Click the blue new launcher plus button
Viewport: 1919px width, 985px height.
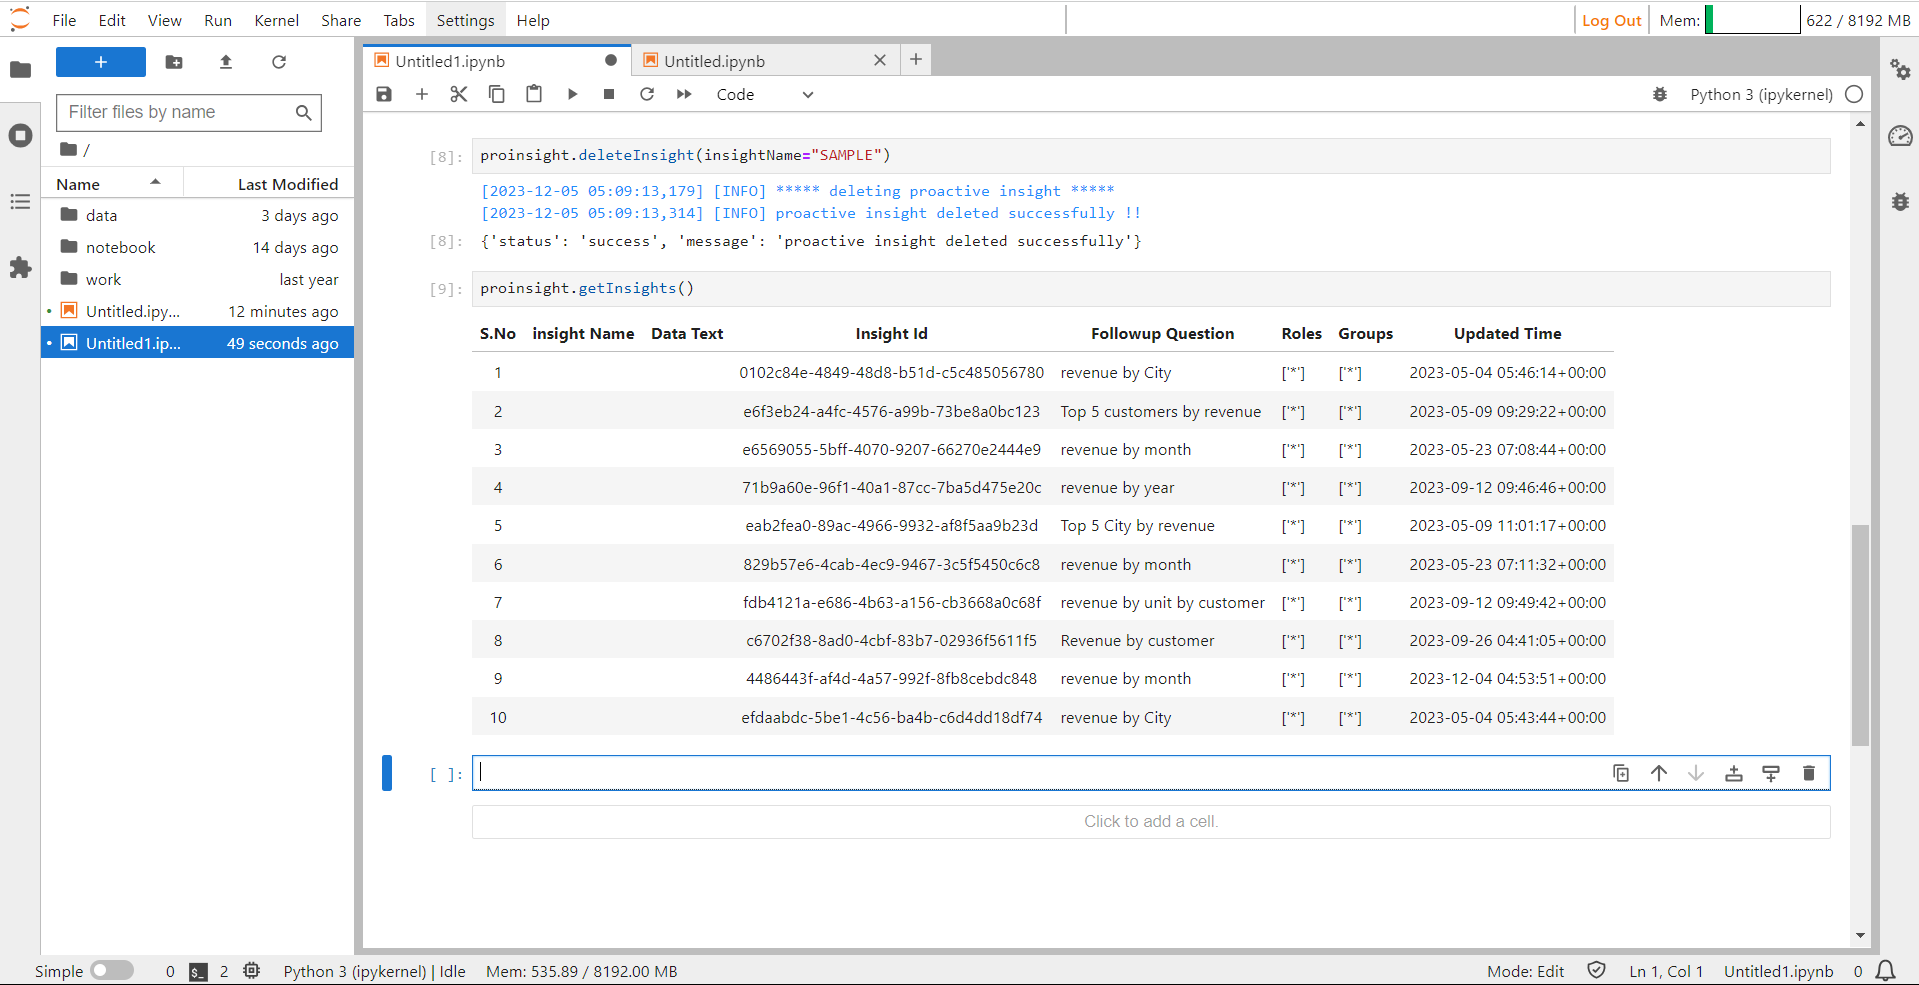pyautogui.click(x=101, y=62)
